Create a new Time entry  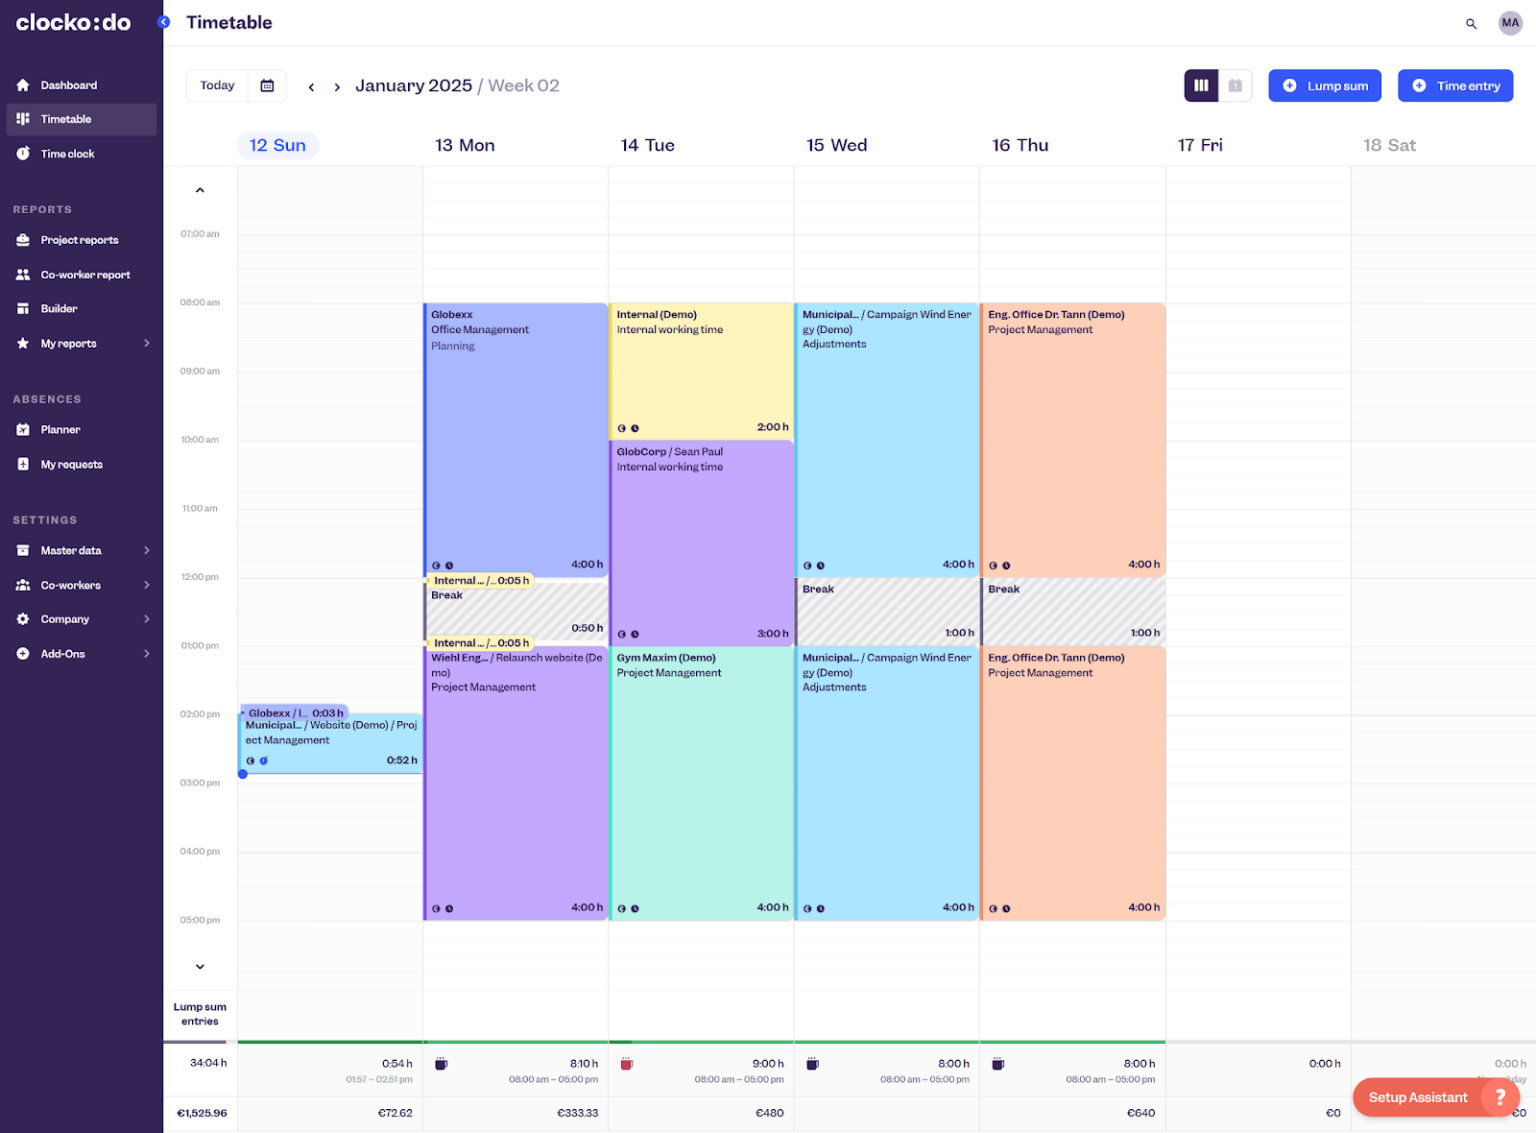coord(1455,85)
